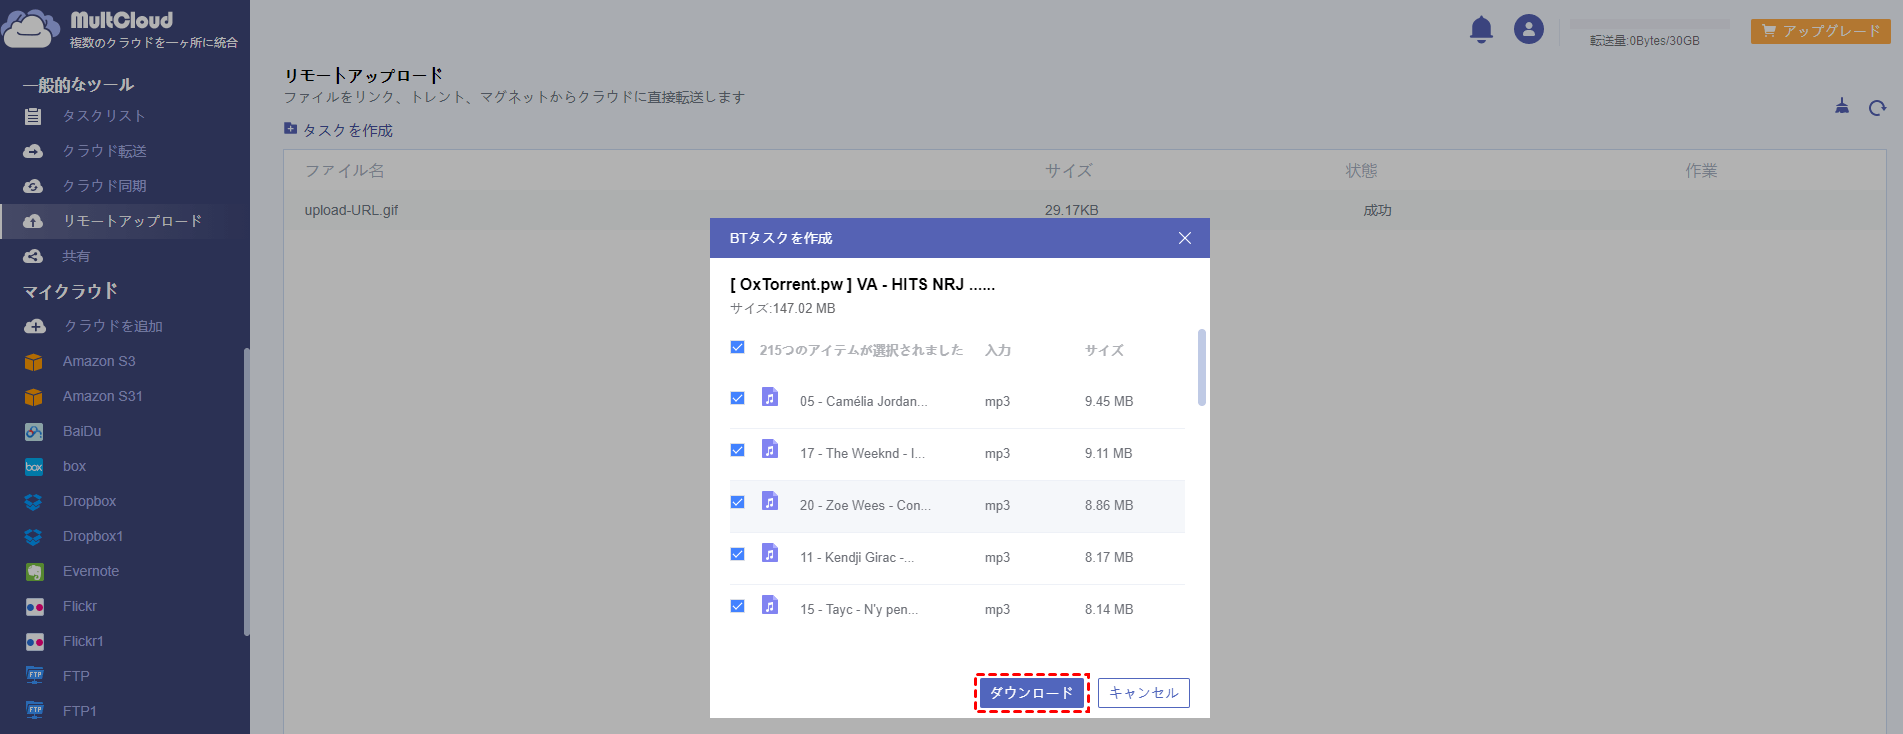Uncheck the 05 - Camélia Jordan checkbox
Viewport: 1903px width, 734px height.
[x=737, y=398]
